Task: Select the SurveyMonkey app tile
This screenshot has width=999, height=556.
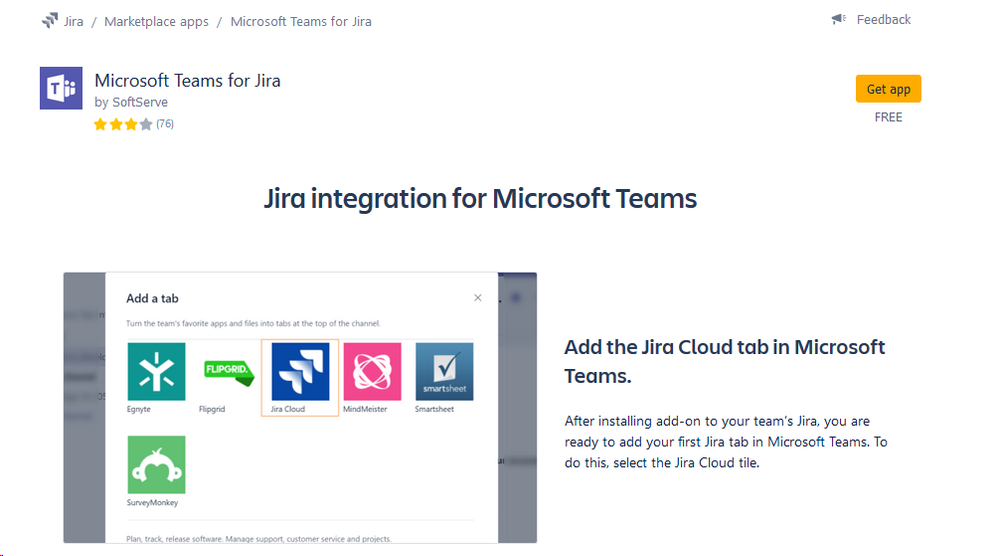Action: coord(156,464)
